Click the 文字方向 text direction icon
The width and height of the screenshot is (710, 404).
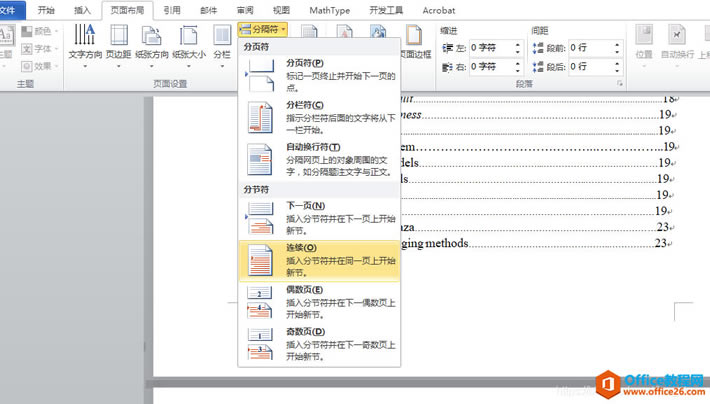click(85, 35)
